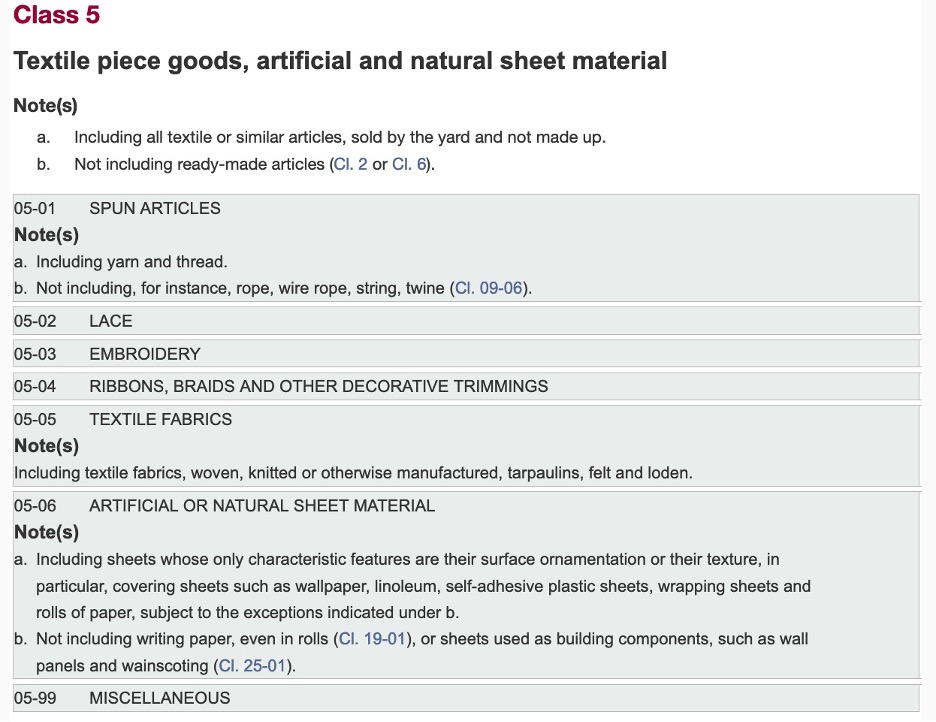Click the 05-03 EMBROIDERY entry
Viewport: 936px width, 722px height.
[x=144, y=354]
